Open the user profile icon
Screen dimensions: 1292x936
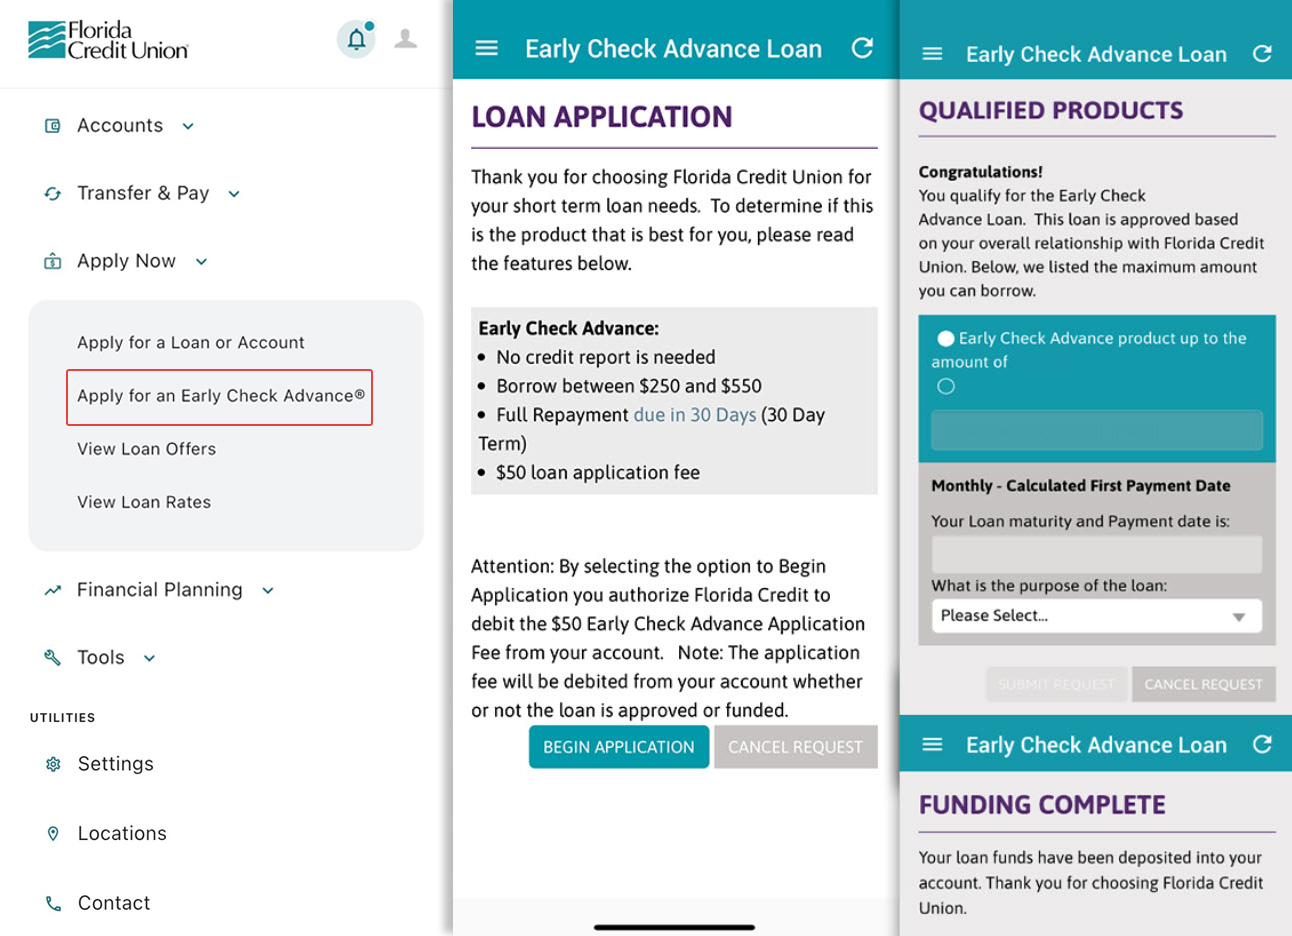coord(405,39)
